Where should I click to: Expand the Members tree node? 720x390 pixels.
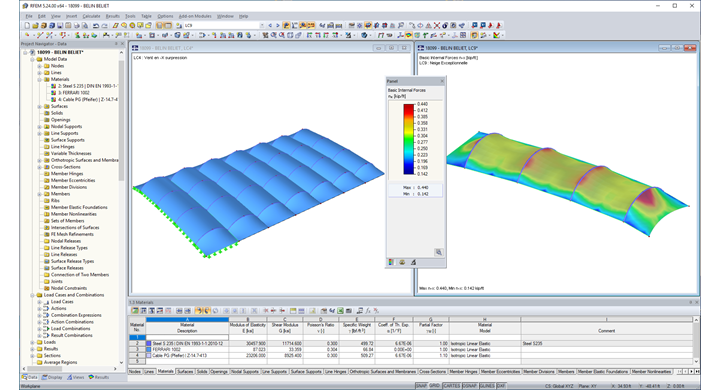[39, 194]
